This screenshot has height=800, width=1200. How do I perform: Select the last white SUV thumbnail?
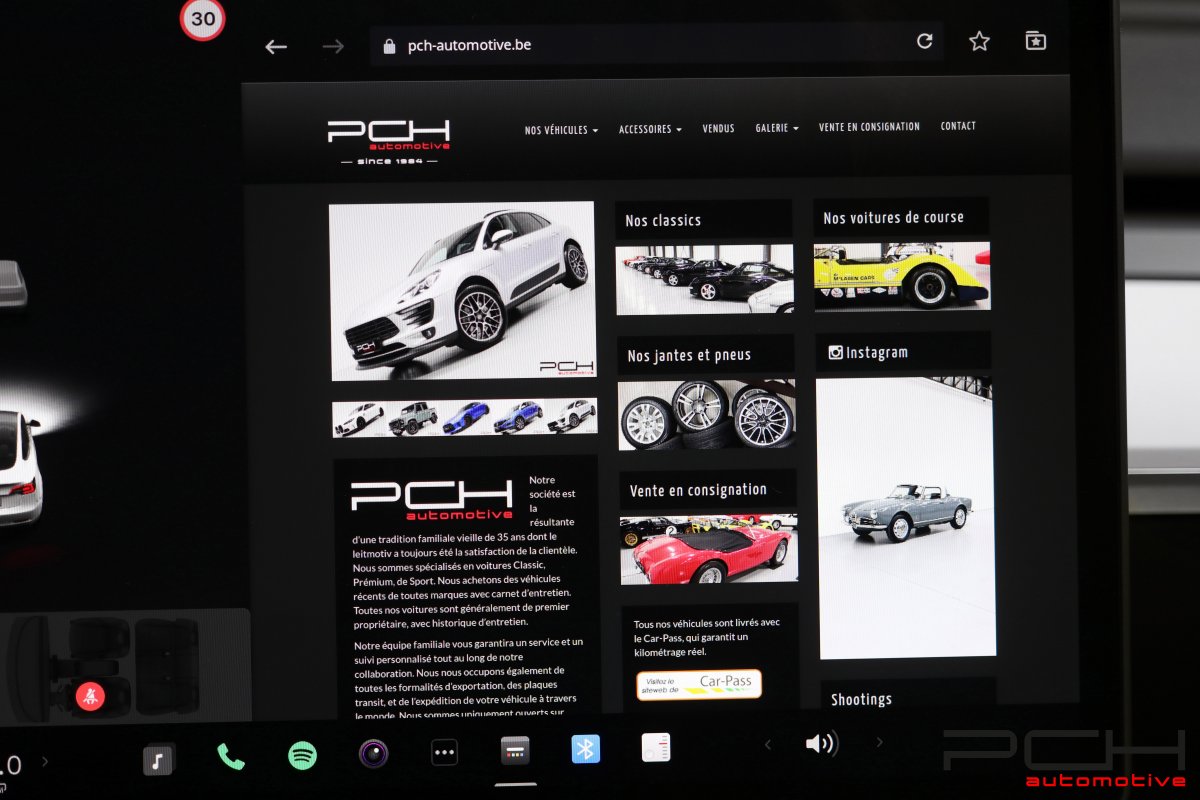point(571,415)
